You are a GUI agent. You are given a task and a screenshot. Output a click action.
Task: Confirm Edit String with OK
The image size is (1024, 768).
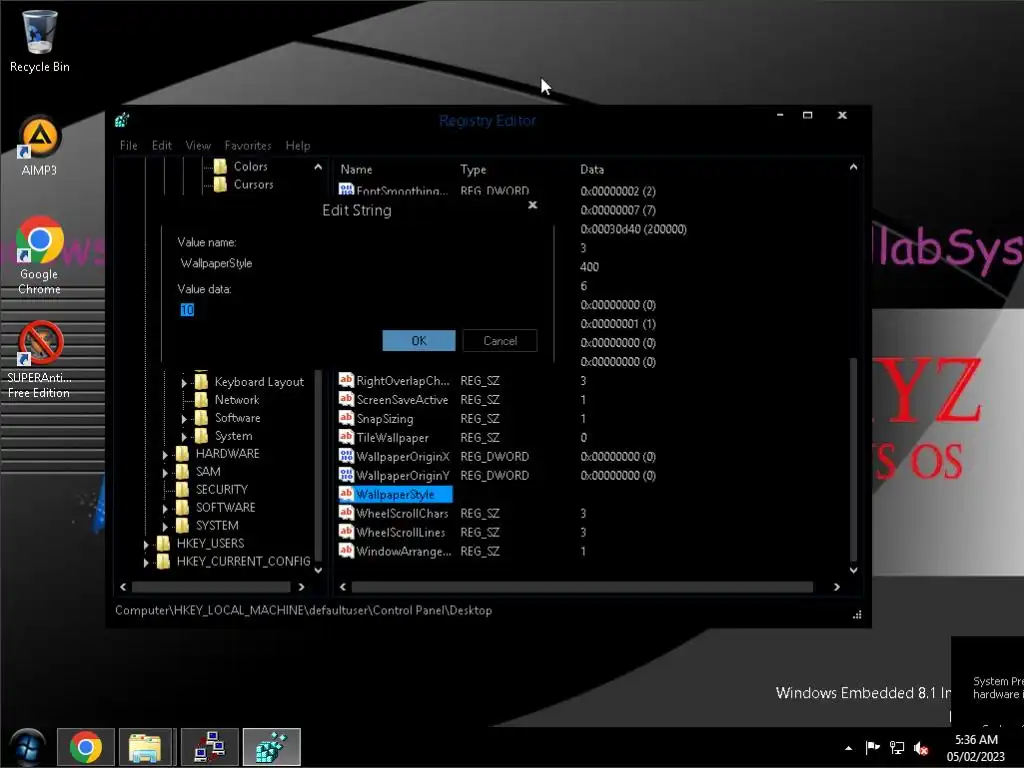click(419, 340)
